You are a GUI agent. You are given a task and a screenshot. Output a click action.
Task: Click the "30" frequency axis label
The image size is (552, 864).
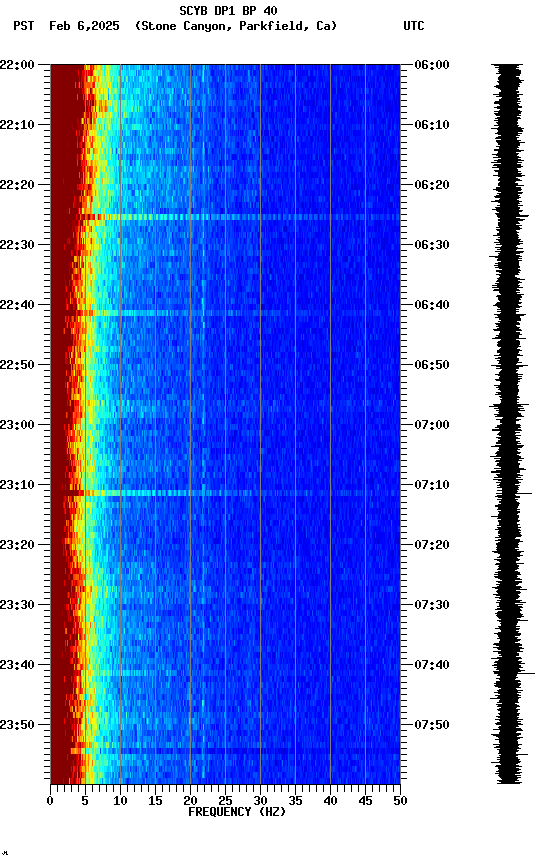(x=260, y=802)
